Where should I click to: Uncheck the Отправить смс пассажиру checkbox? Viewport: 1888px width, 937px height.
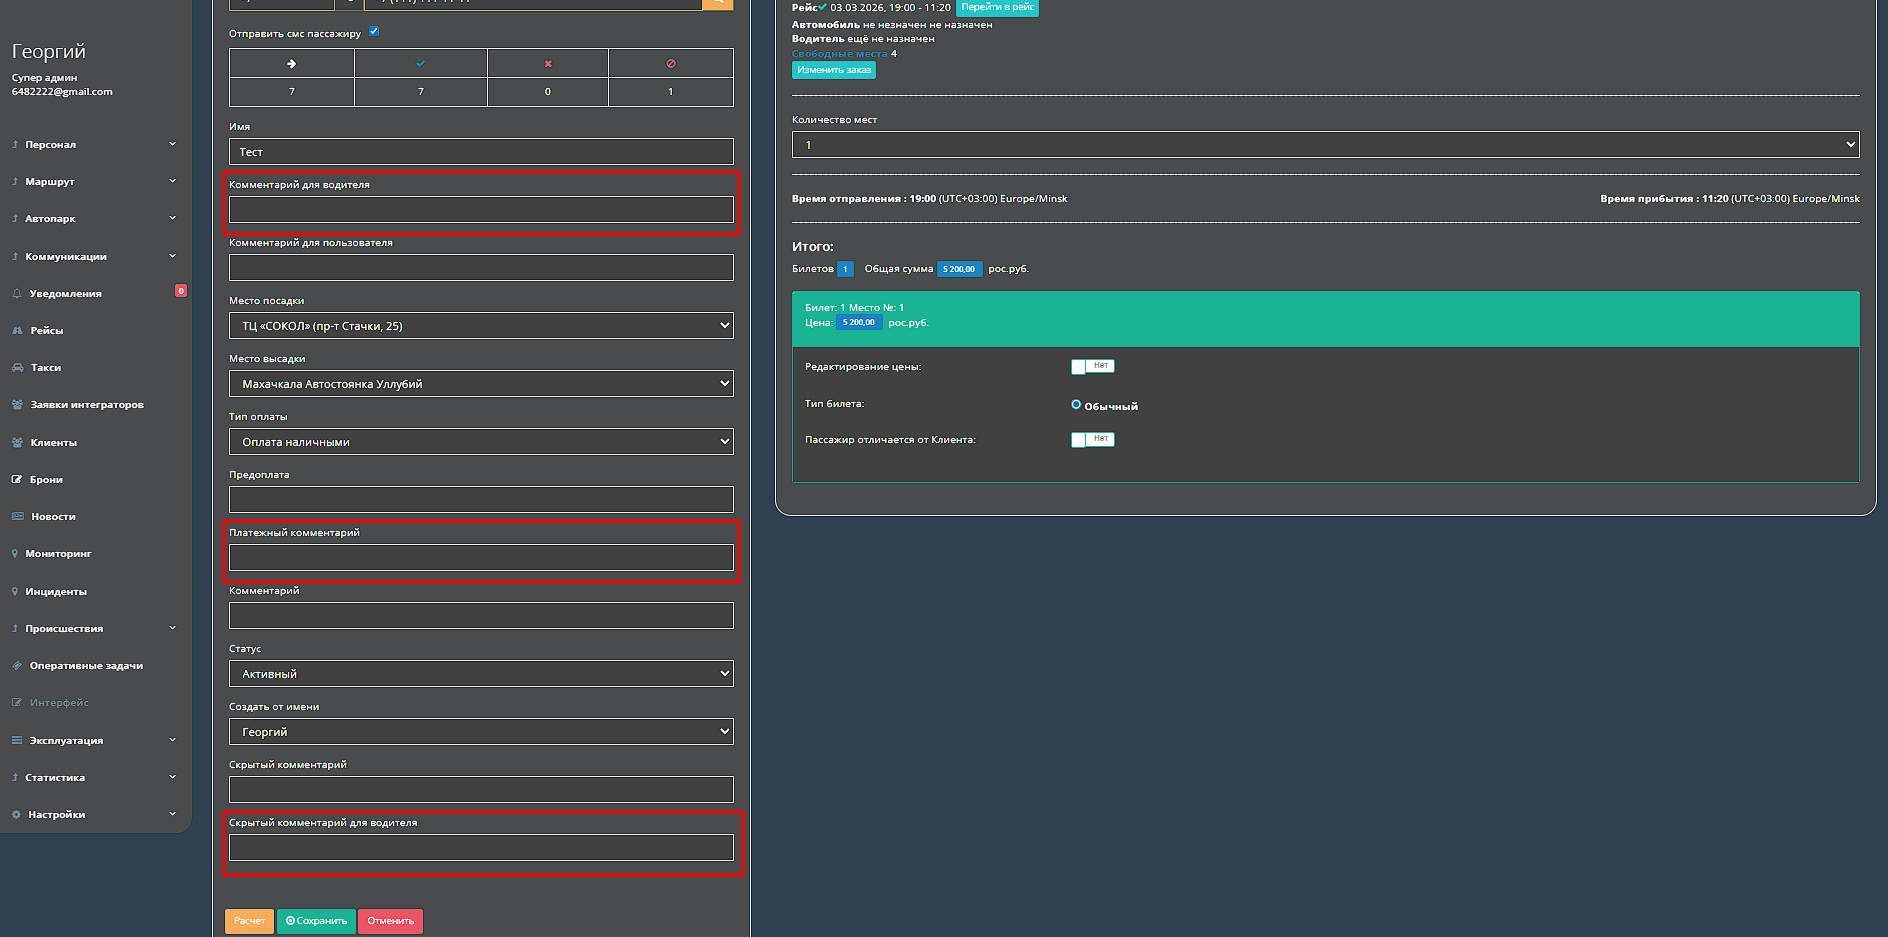pos(374,31)
